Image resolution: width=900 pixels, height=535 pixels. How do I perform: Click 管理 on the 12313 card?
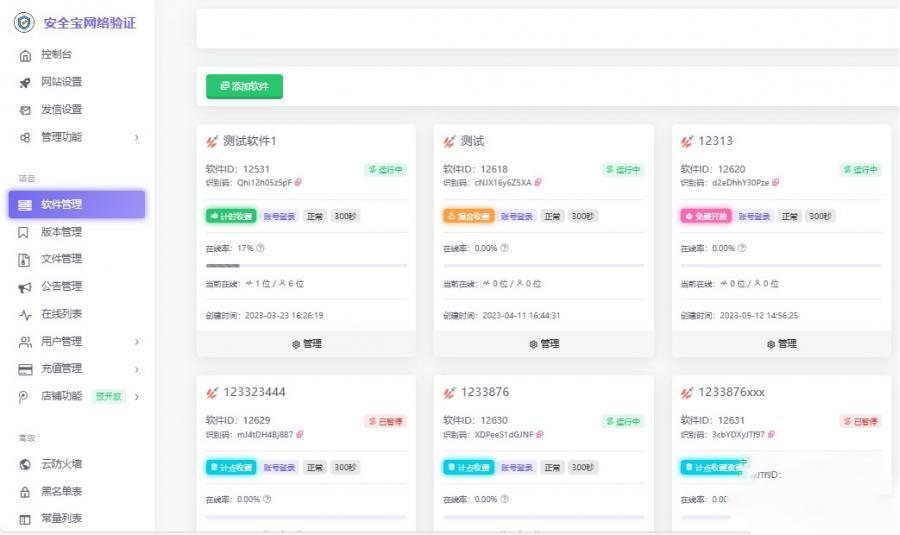click(x=782, y=344)
